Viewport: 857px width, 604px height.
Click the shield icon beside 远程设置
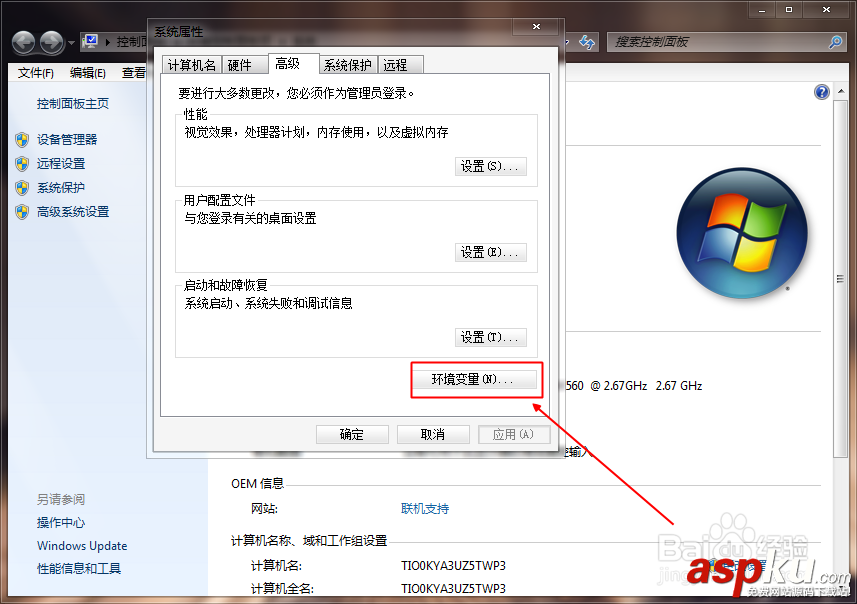pos(22,164)
